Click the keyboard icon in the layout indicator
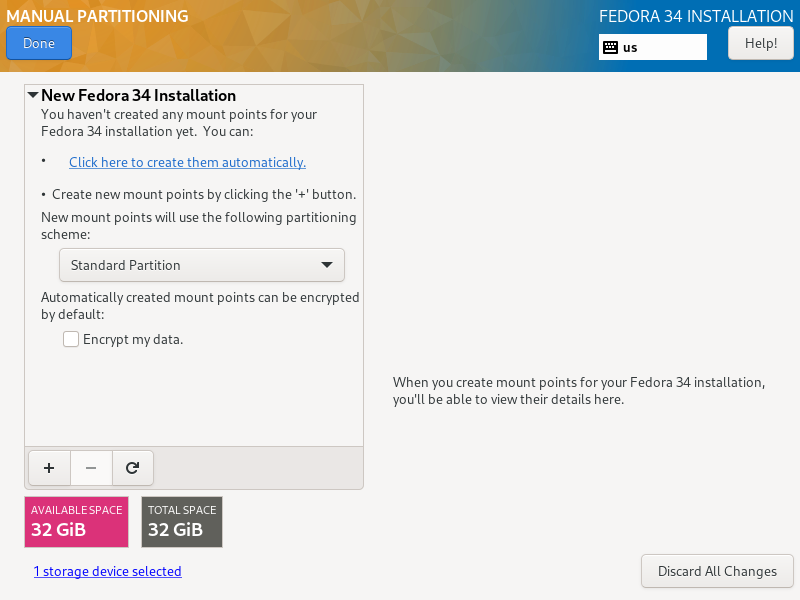Screen dimensions: 800x600 [610, 47]
